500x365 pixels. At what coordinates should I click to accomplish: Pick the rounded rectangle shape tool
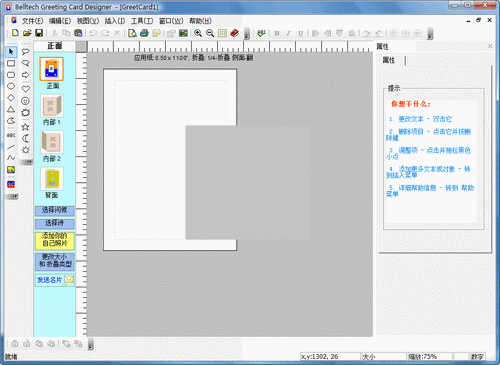pyautogui.click(x=11, y=75)
